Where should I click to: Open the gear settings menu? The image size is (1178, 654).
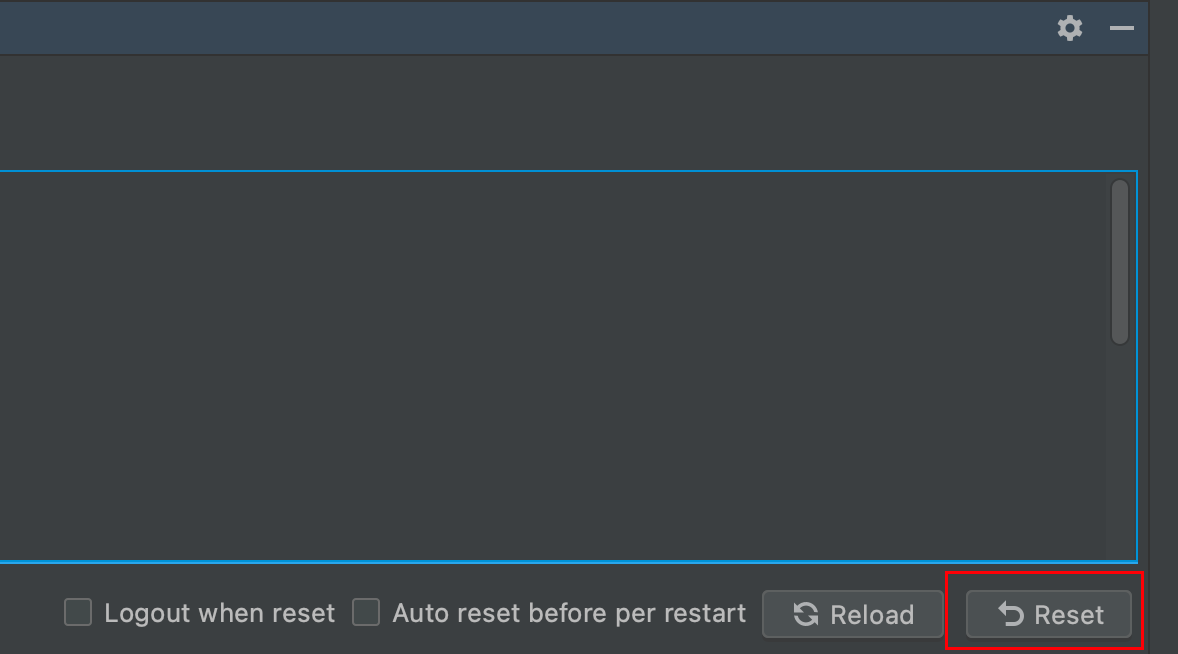pos(1069,28)
